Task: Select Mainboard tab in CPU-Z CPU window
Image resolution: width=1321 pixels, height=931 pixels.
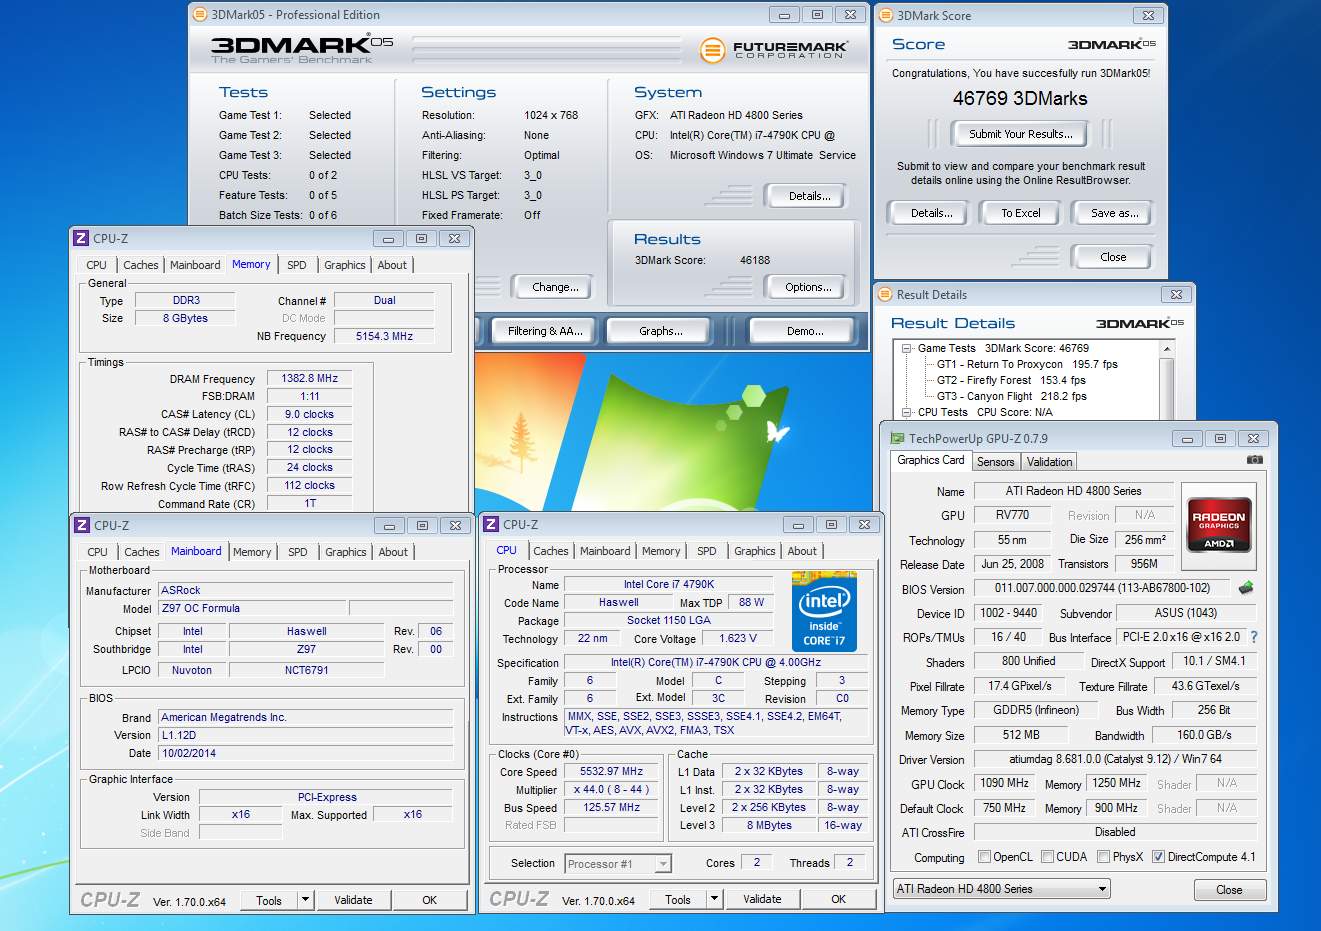Action: (605, 551)
